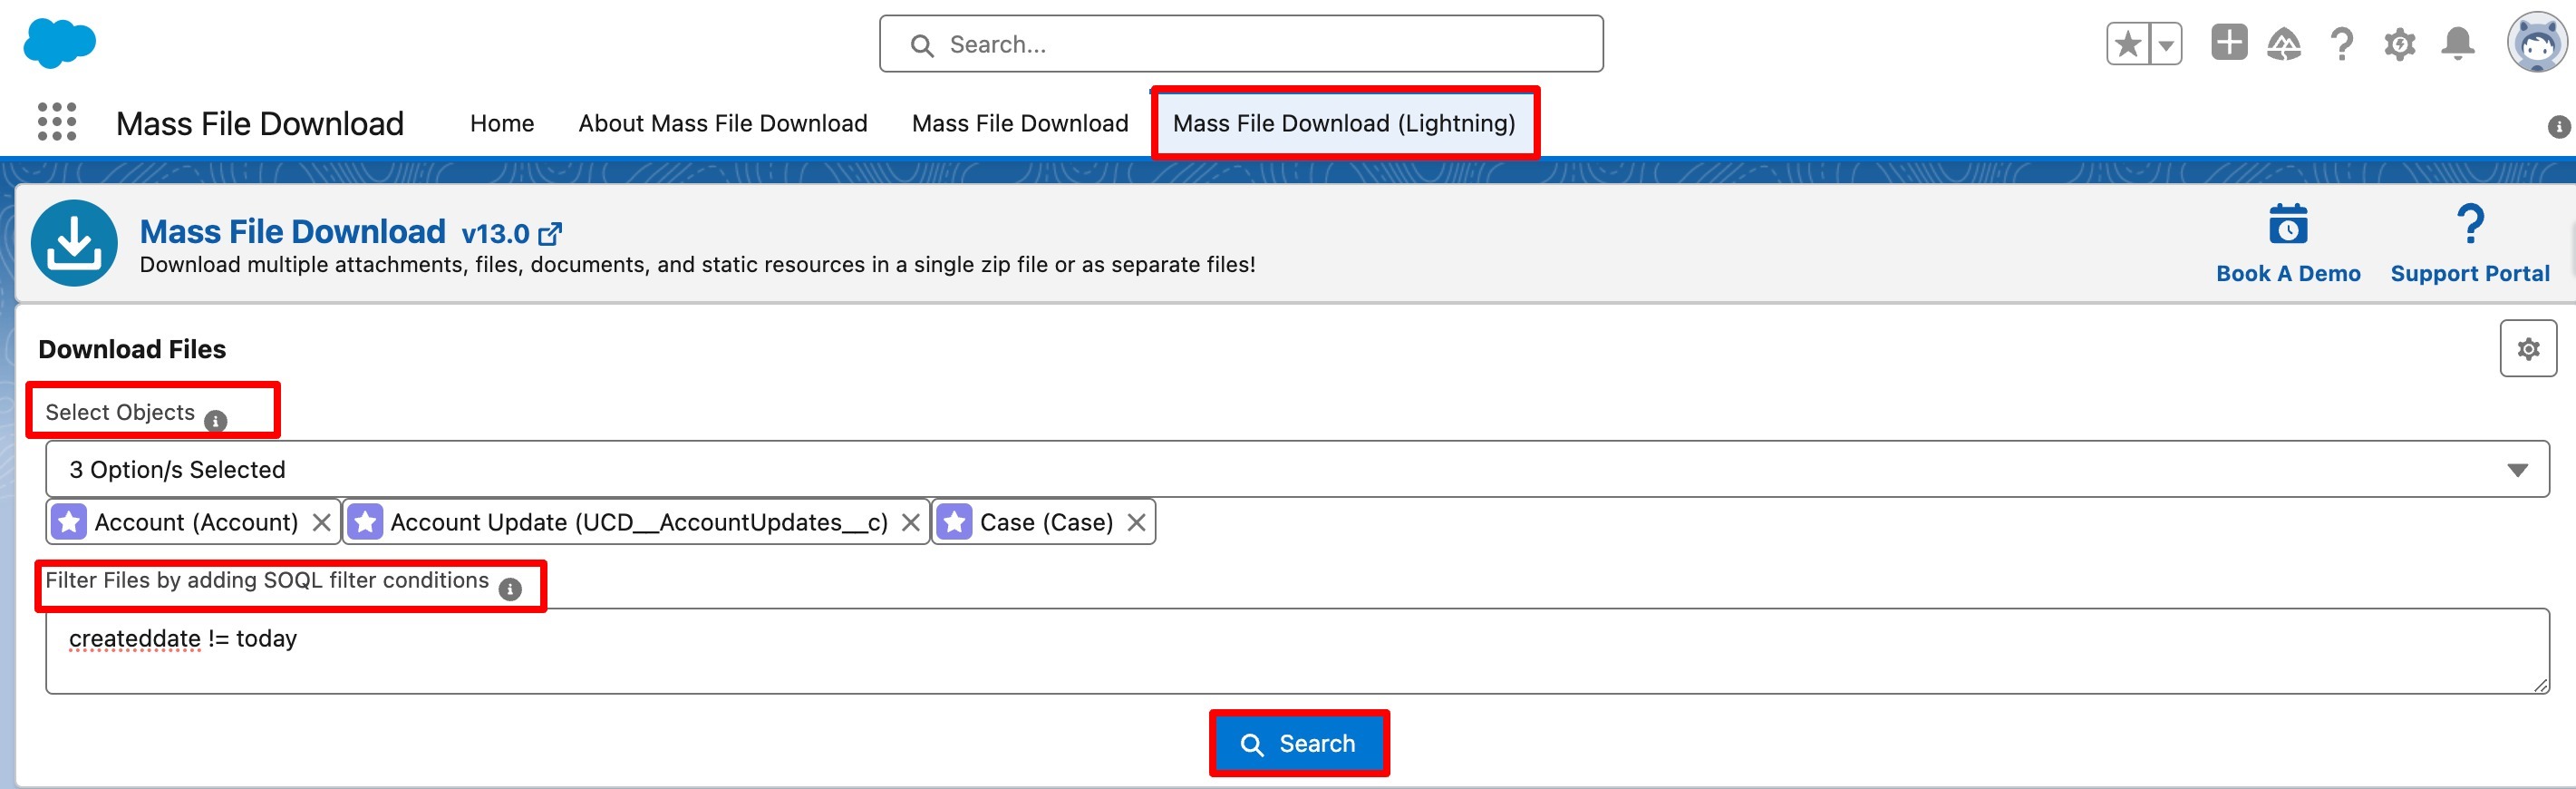The width and height of the screenshot is (2576, 789).
Task: Click the Salesforce cloud logo
Action: click(x=59, y=44)
